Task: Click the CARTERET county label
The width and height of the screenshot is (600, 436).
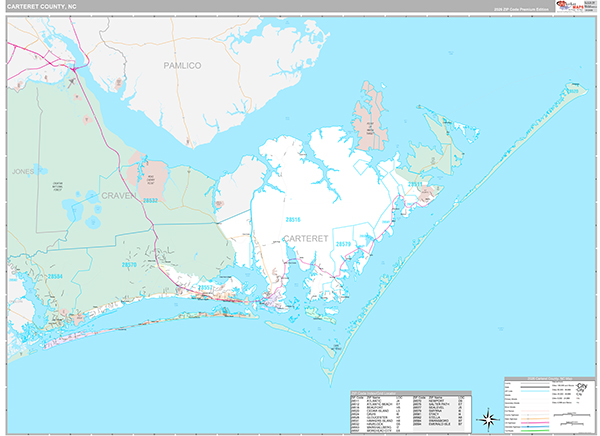Action: click(x=305, y=238)
